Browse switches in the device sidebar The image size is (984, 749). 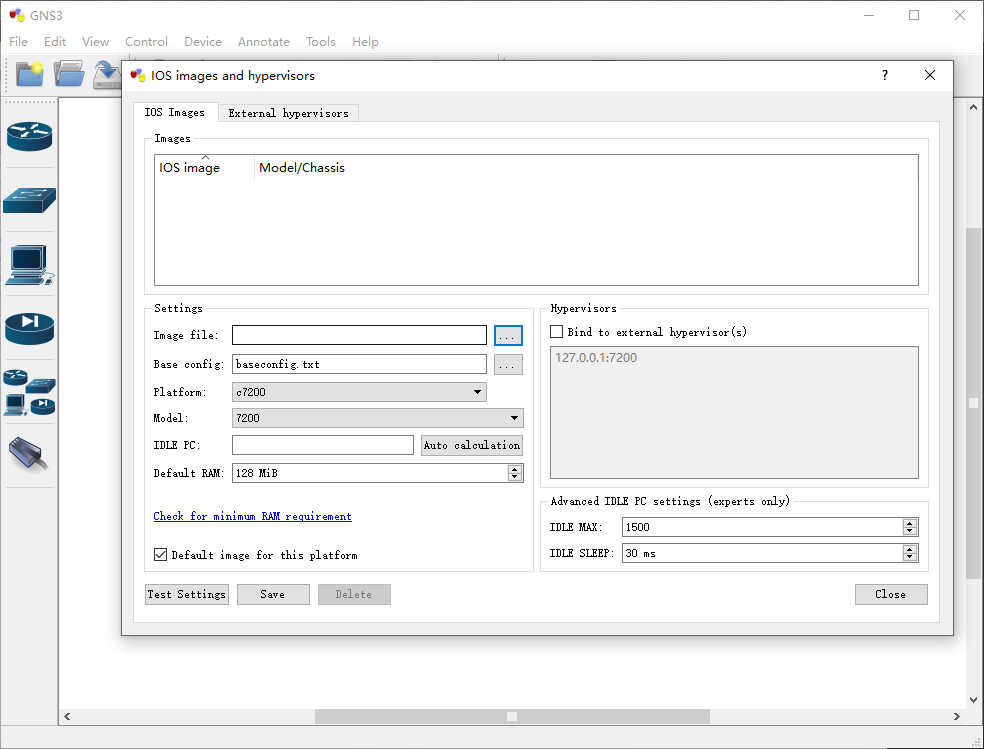click(29, 201)
